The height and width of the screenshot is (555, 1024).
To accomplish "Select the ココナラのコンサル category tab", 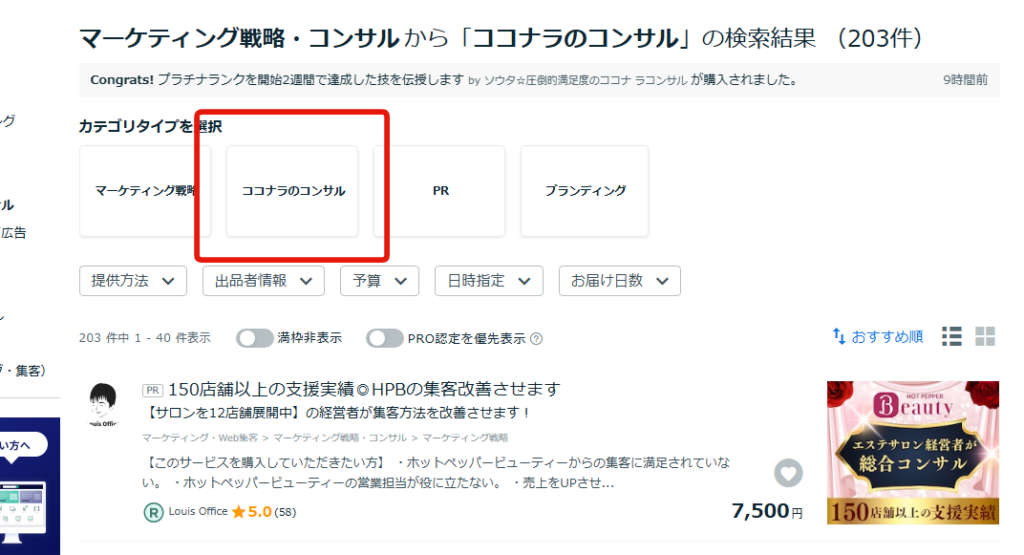I will 293,191.
